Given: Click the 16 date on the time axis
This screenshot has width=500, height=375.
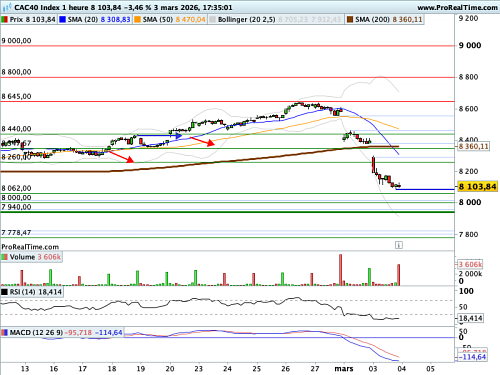Looking at the screenshot, I should pyautogui.click(x=54, y=369).
